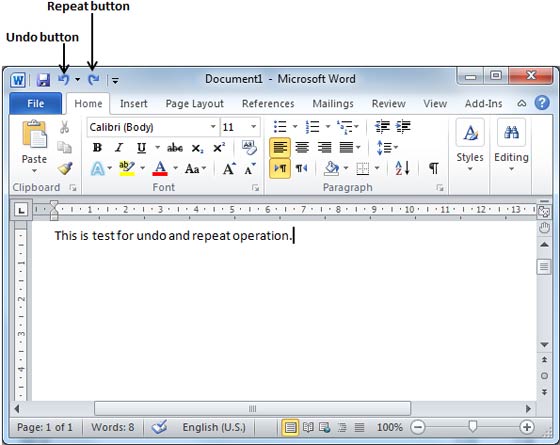Click the zoom slider handle
Viewport: 560px width, 445px height.
click(472, 426)
